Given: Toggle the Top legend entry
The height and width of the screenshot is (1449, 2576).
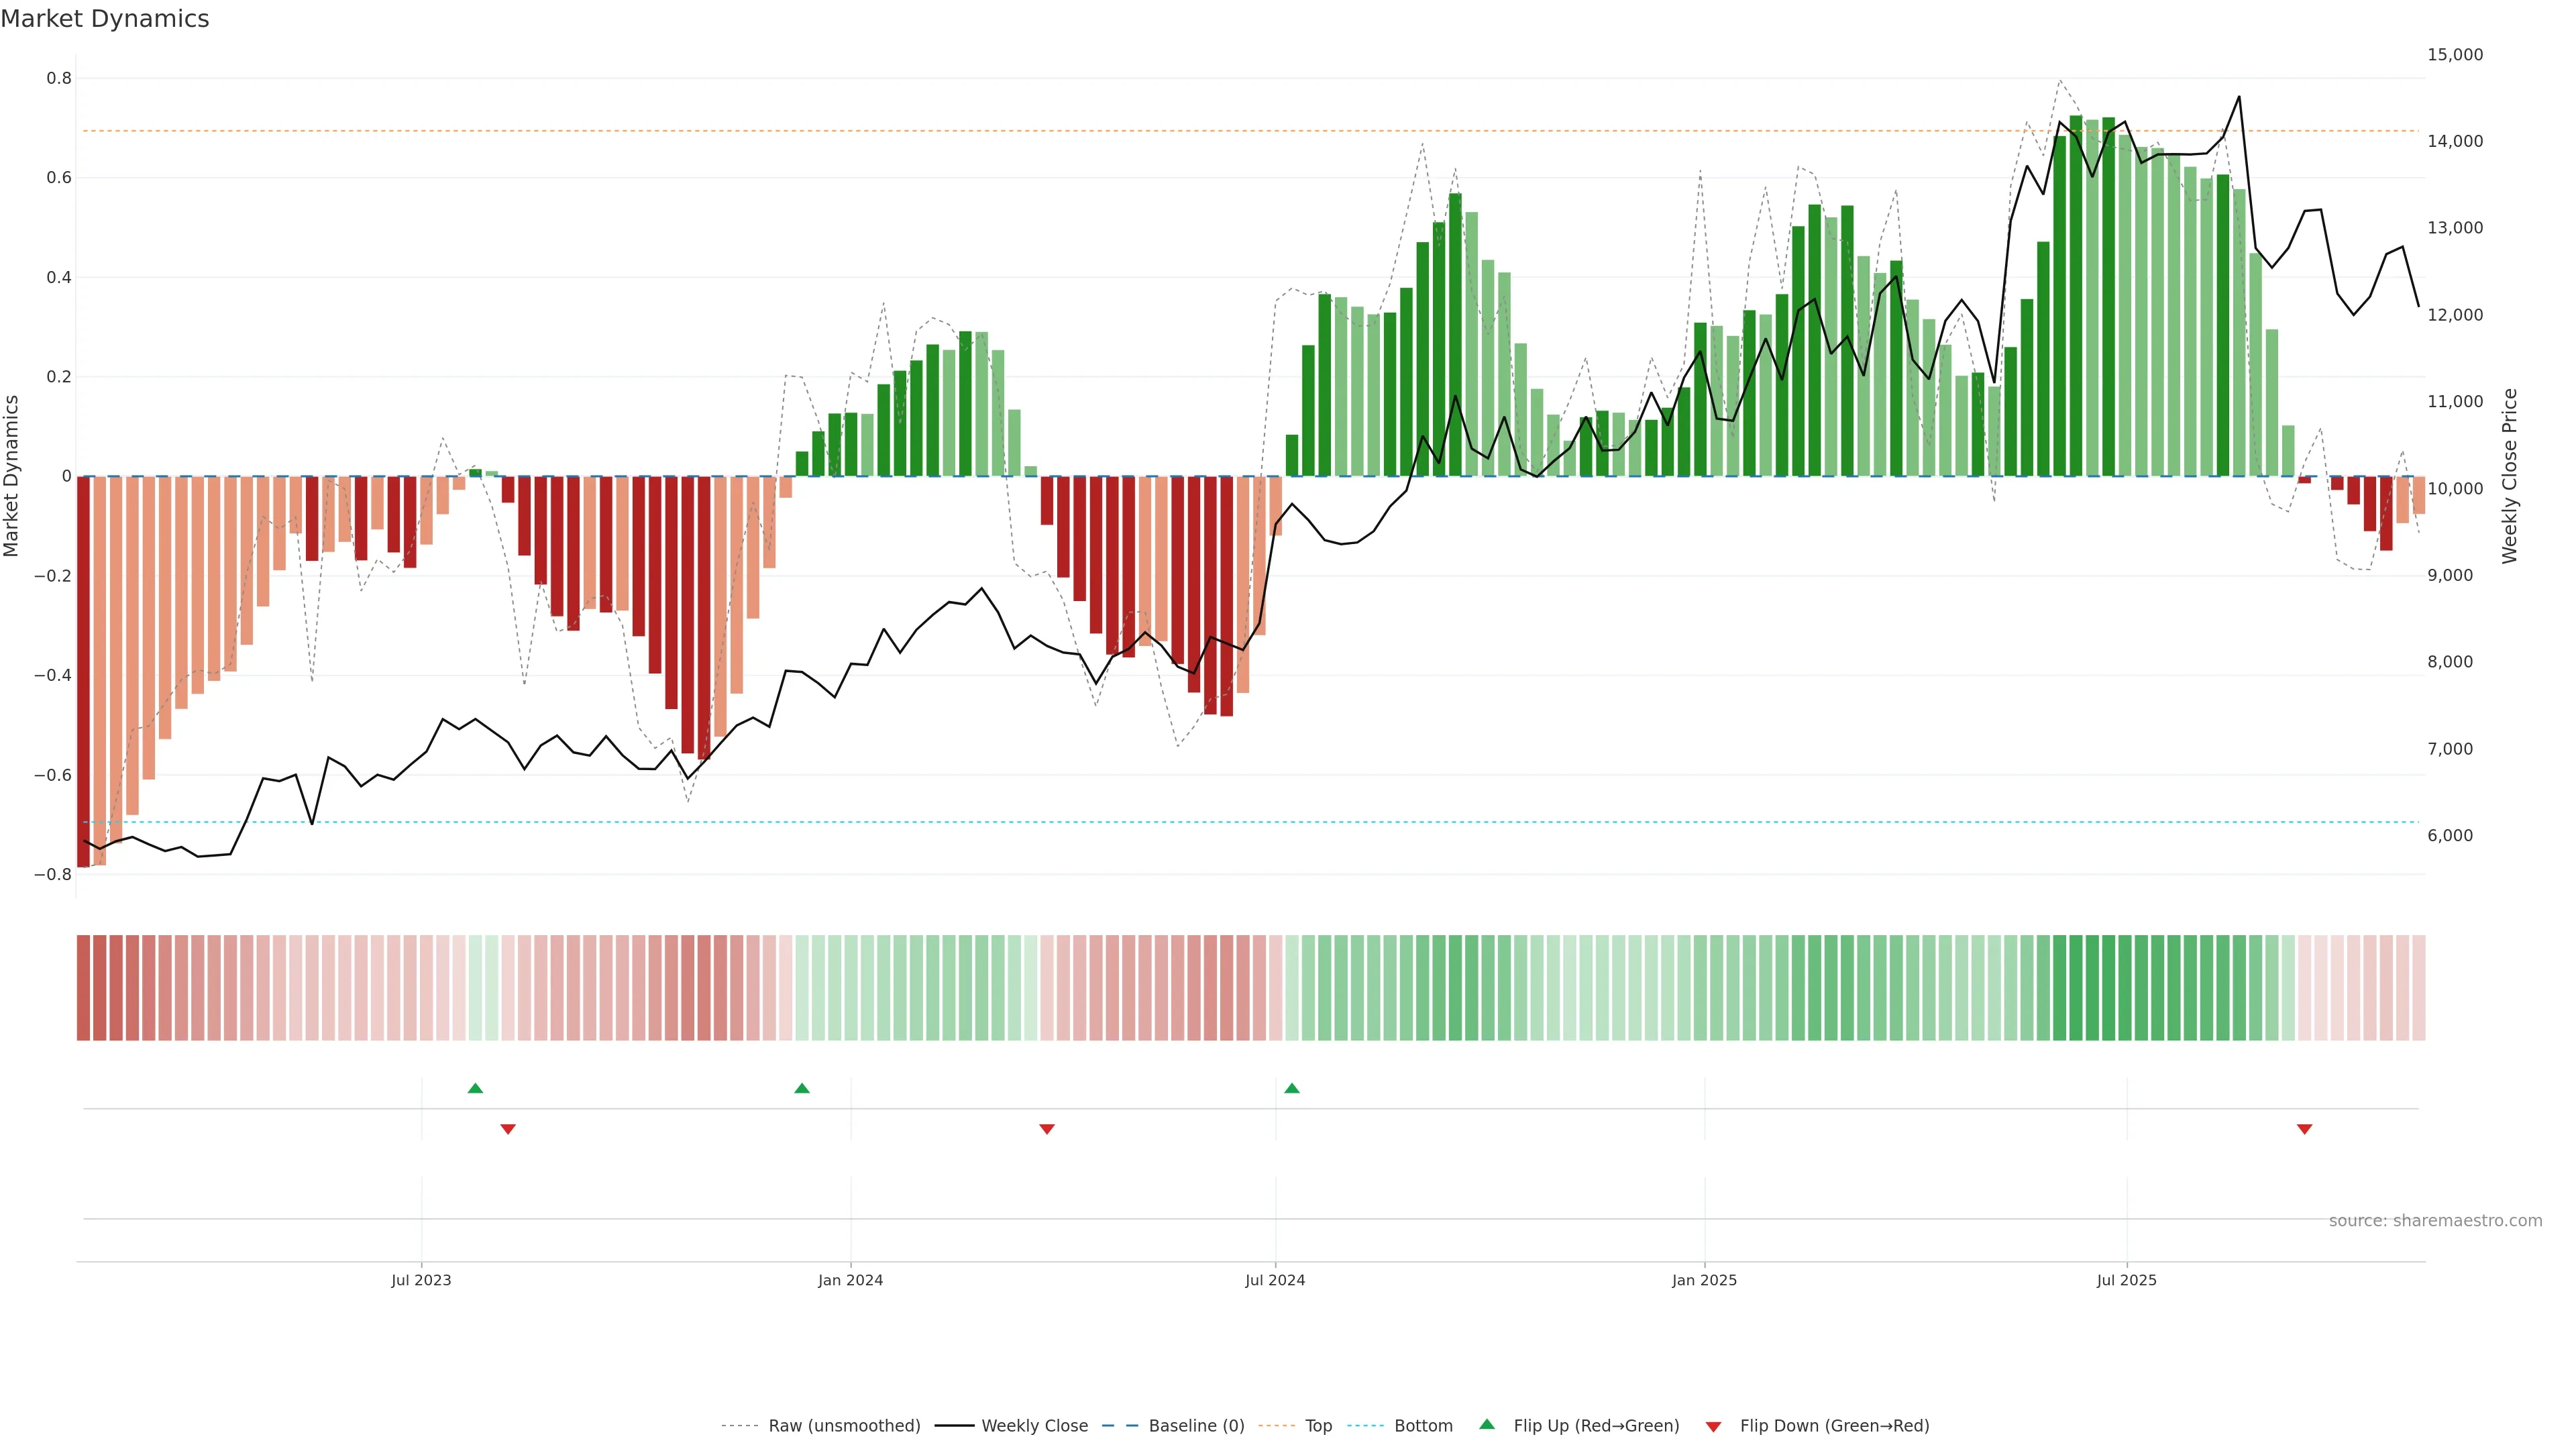Looking at the screenshot, I should tap(1318, 1426).
